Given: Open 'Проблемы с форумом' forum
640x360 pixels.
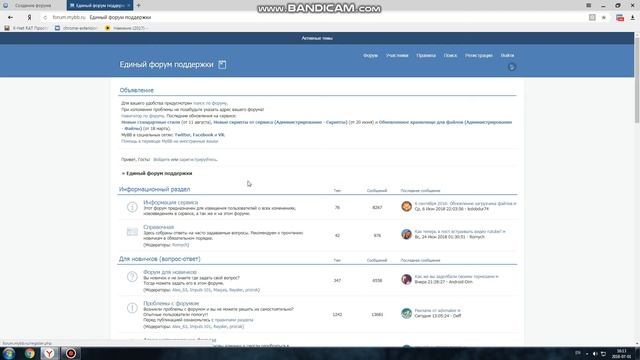Looking at the screenshot, I should pos(171,303).
